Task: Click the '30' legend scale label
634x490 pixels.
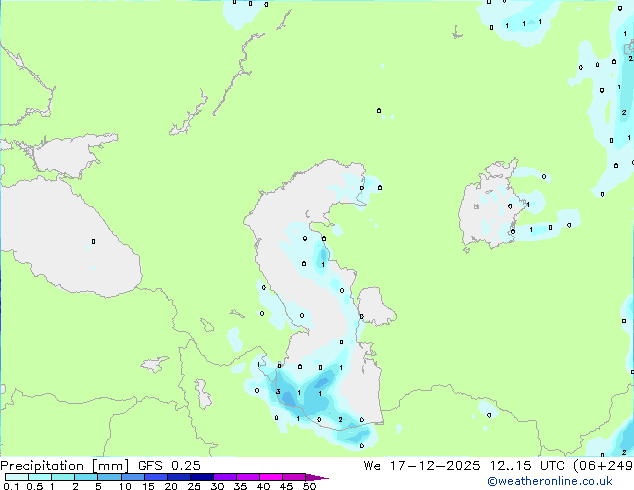Action: click(x=217, y=486)
